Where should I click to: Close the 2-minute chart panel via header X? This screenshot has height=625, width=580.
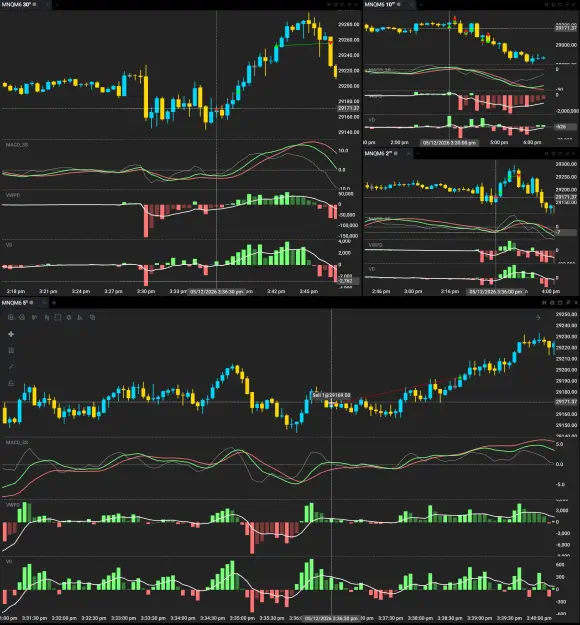[576, 153]
